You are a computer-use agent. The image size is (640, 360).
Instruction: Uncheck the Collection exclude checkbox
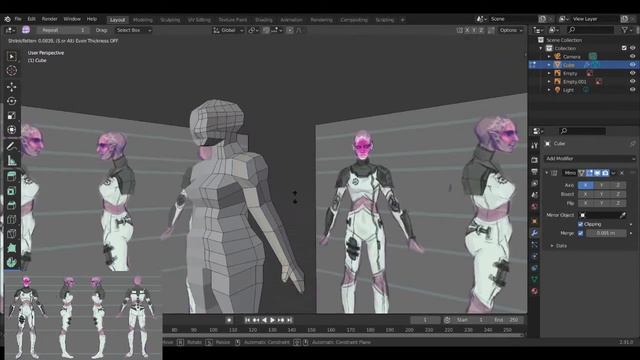pyautogui.click(x=624, y=48)
